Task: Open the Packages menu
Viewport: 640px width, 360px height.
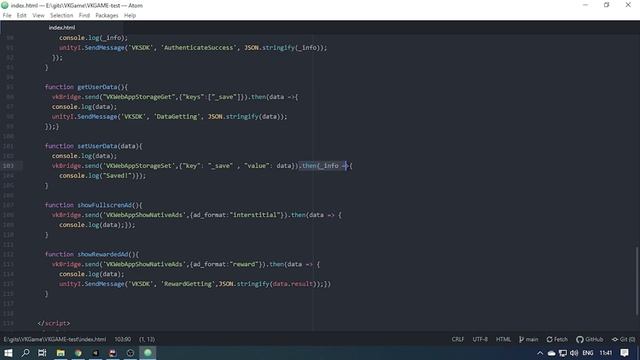Action: (107, 16)
